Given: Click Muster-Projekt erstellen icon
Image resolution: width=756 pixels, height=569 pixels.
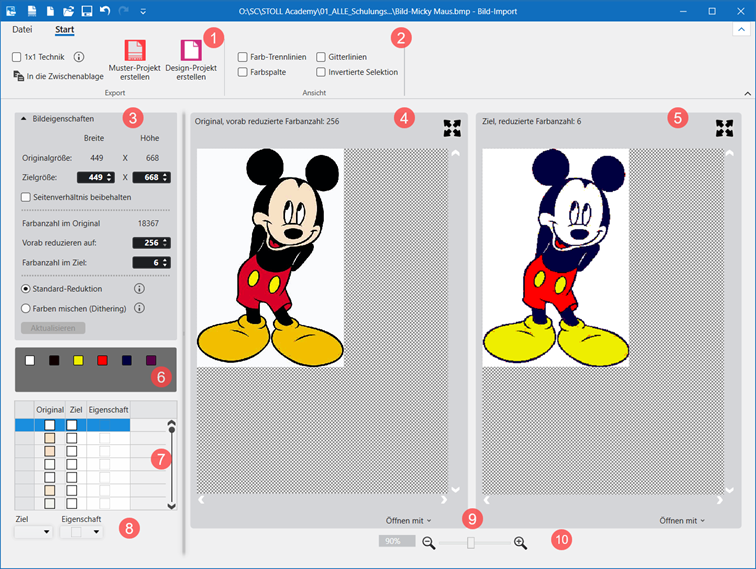Looking at the screenshot, I should [x=135, y=51].
